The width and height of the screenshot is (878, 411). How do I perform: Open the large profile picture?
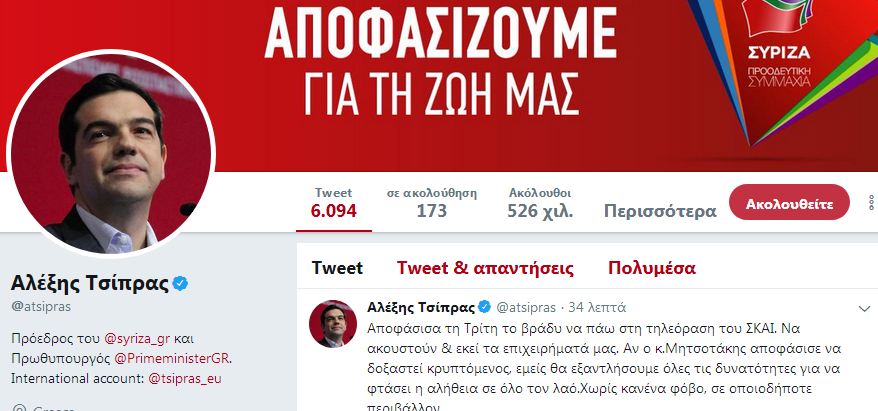[111, 152]
